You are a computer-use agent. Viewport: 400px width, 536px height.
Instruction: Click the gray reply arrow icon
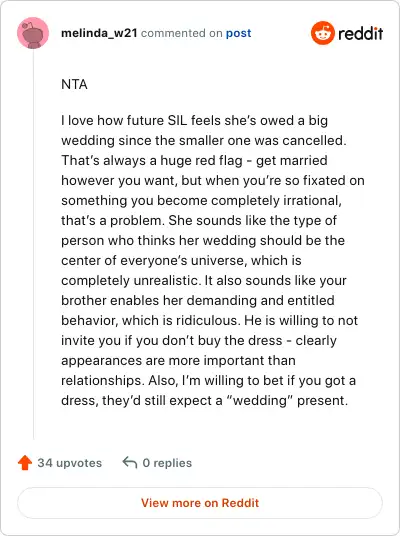130,463
